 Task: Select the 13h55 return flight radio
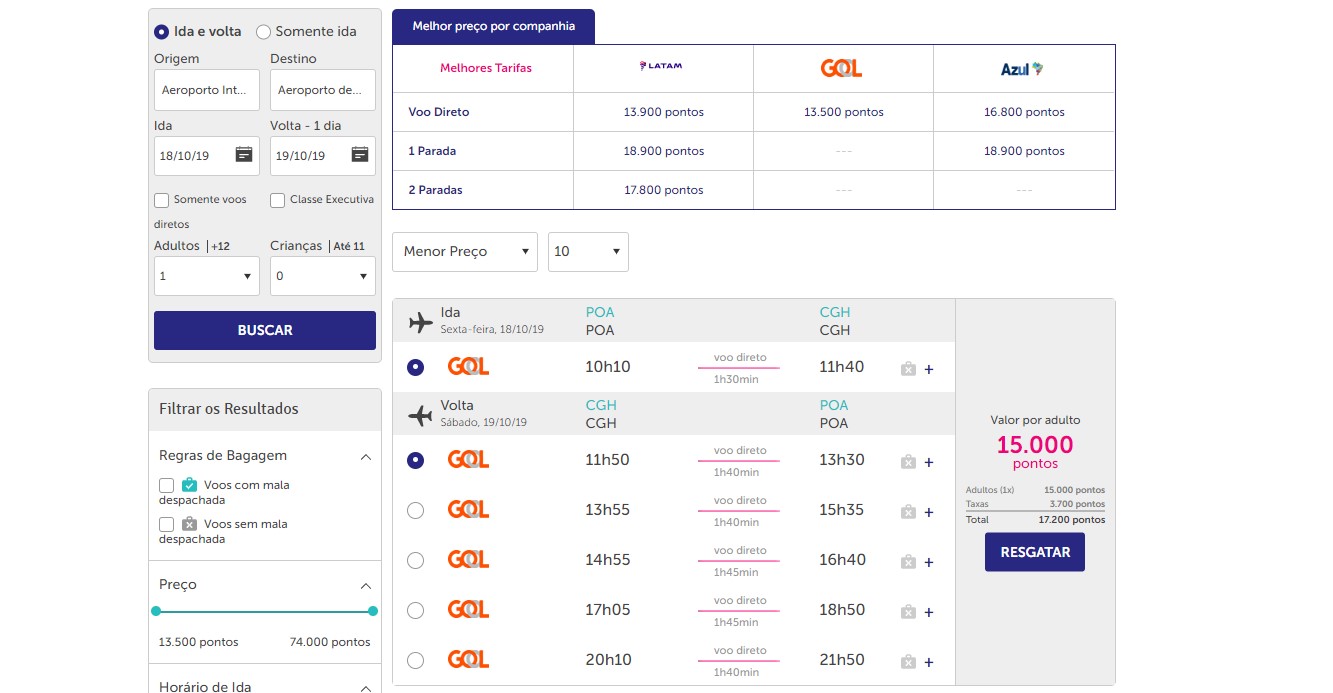point(416,510)
